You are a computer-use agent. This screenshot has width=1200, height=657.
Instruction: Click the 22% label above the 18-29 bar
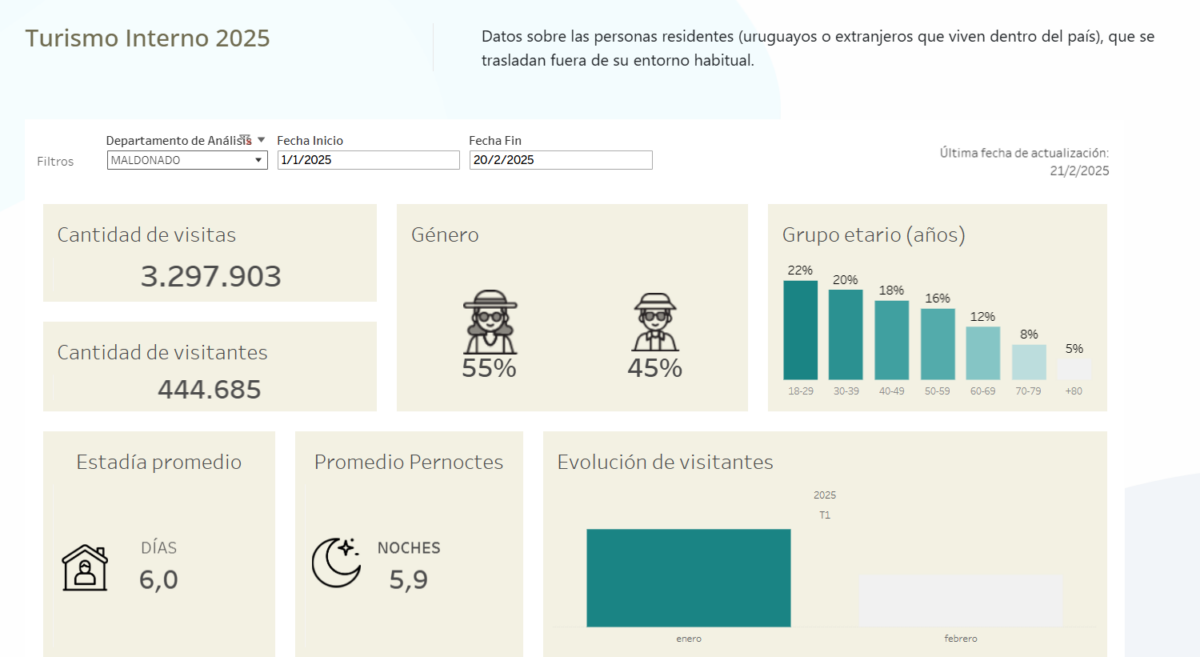(800, 270)
